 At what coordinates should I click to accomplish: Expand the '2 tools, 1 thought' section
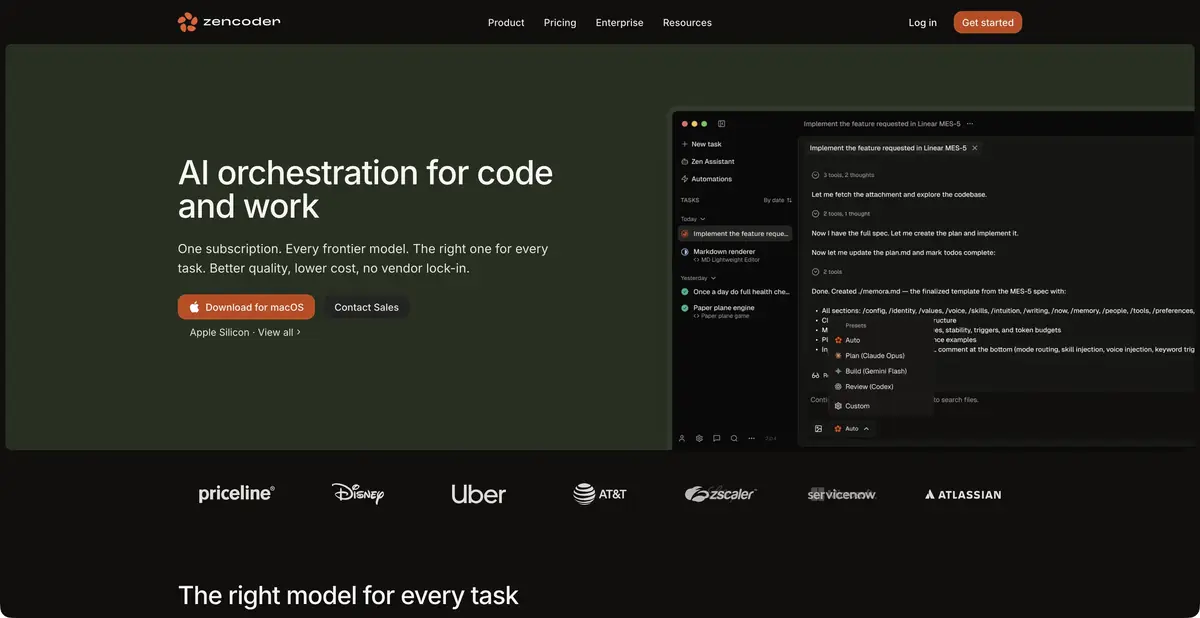pos(840,214)
